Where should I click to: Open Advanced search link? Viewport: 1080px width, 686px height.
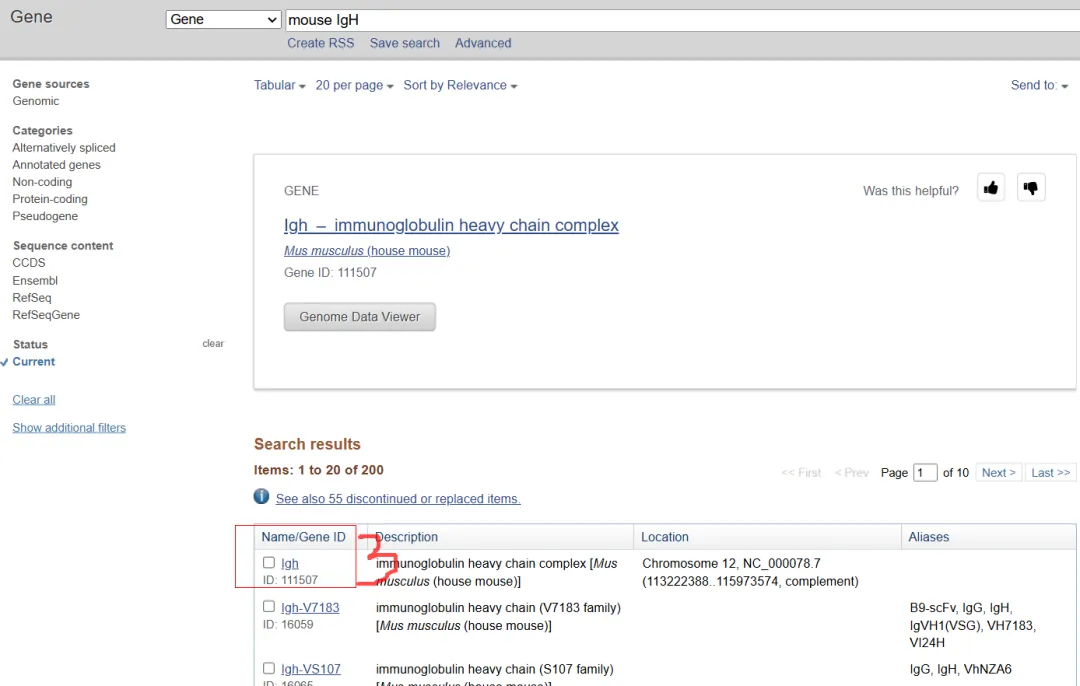tap(483, 43)
